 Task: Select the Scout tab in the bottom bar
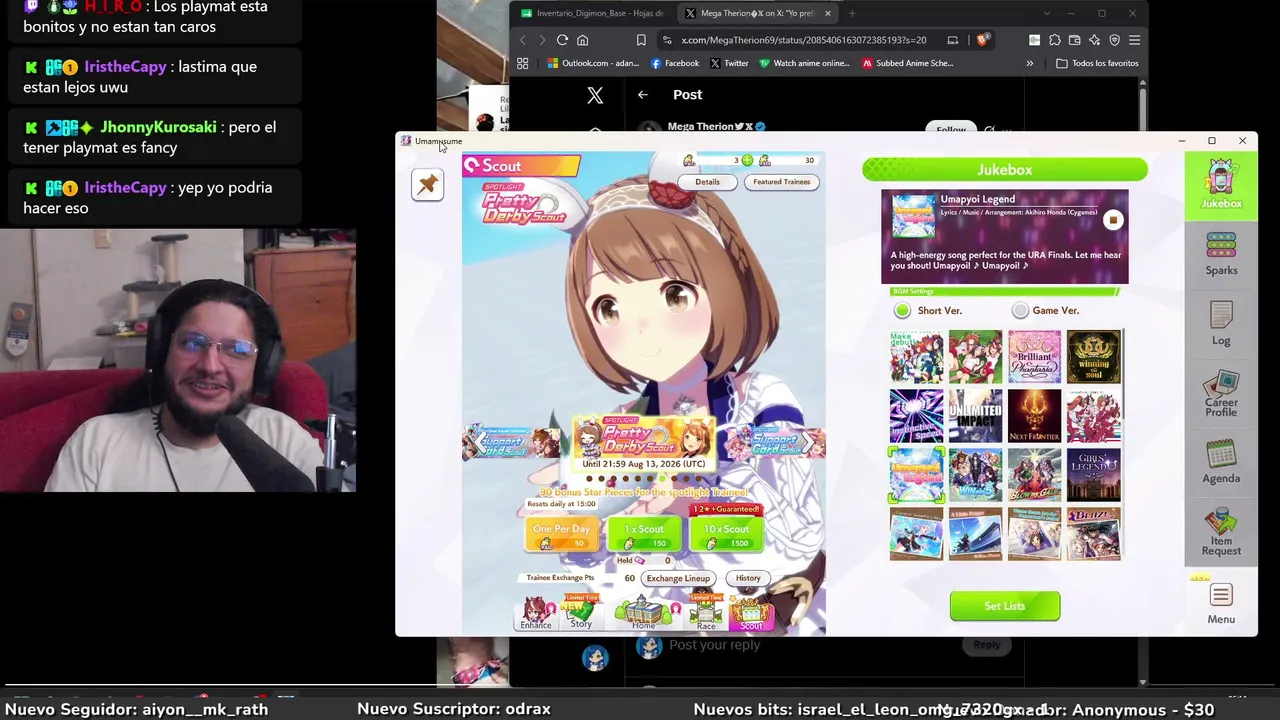751,613
